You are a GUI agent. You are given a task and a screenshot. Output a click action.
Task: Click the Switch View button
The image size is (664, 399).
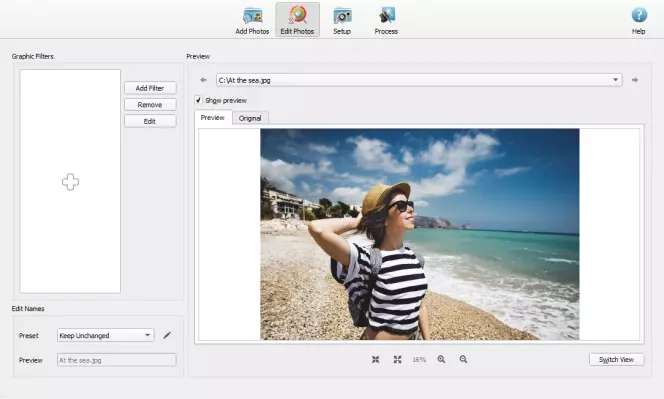(617, 360)
